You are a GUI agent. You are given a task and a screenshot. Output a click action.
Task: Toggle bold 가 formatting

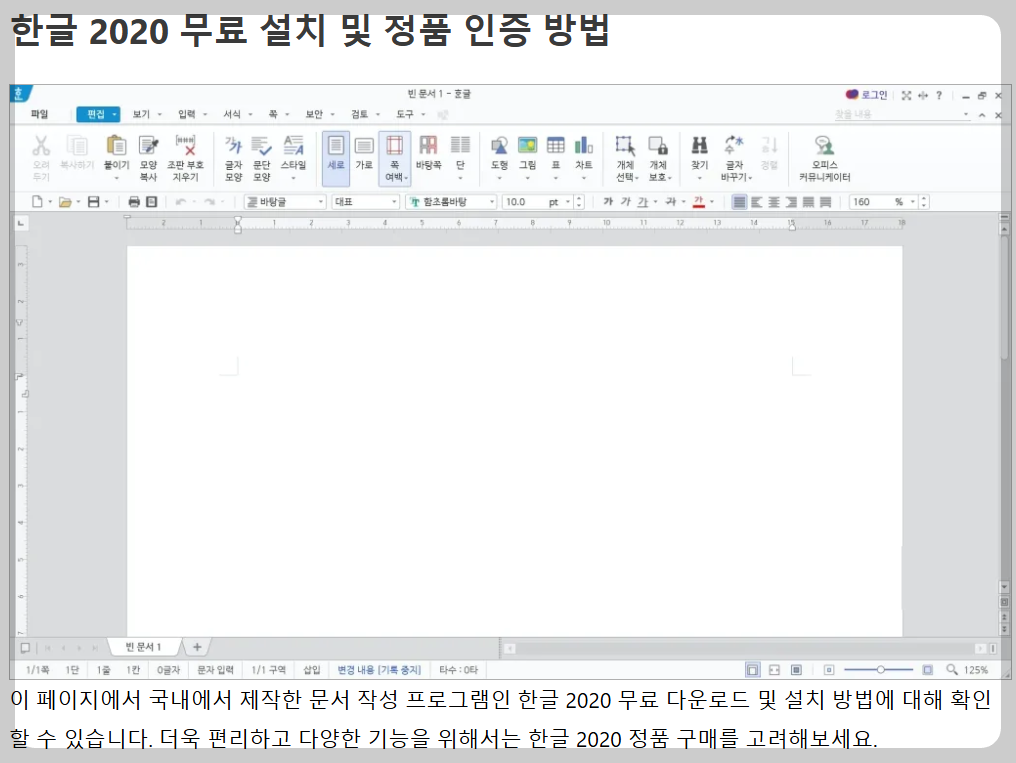[608, 202]
